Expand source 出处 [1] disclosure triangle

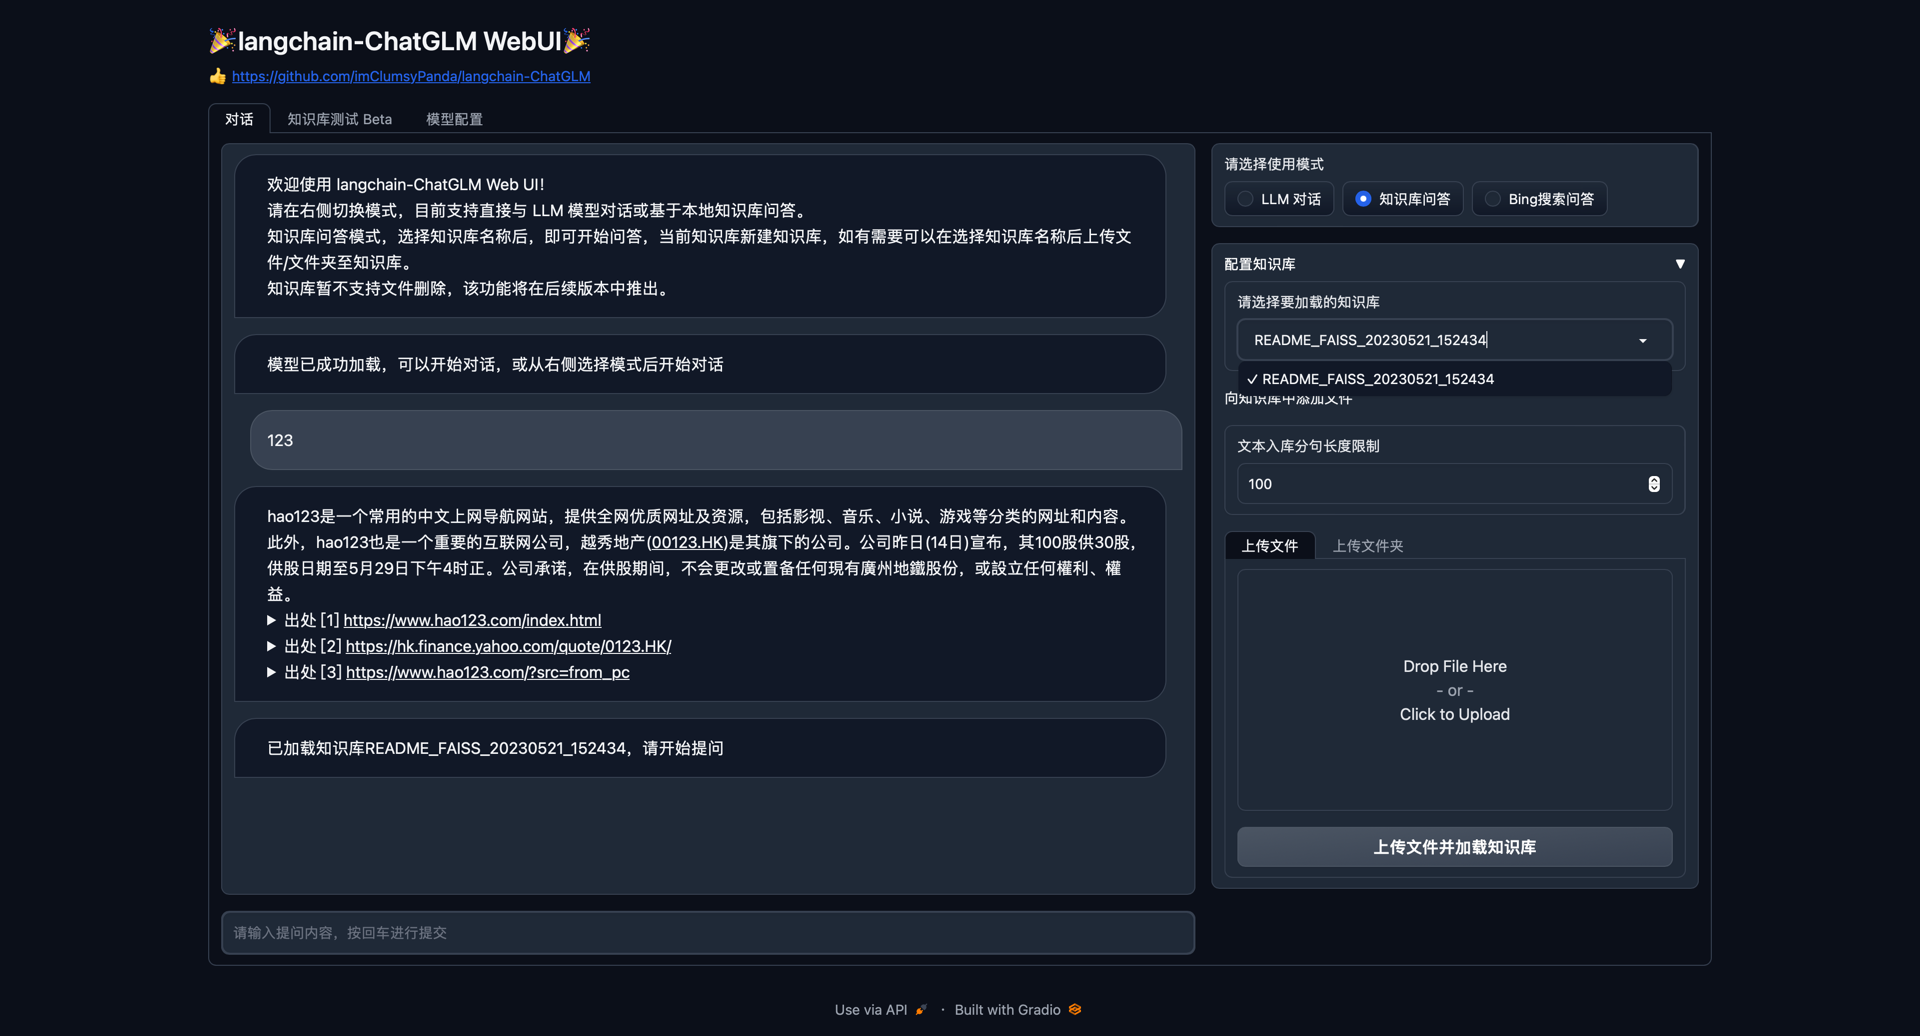pyautogui.click(x=272, y=620)
